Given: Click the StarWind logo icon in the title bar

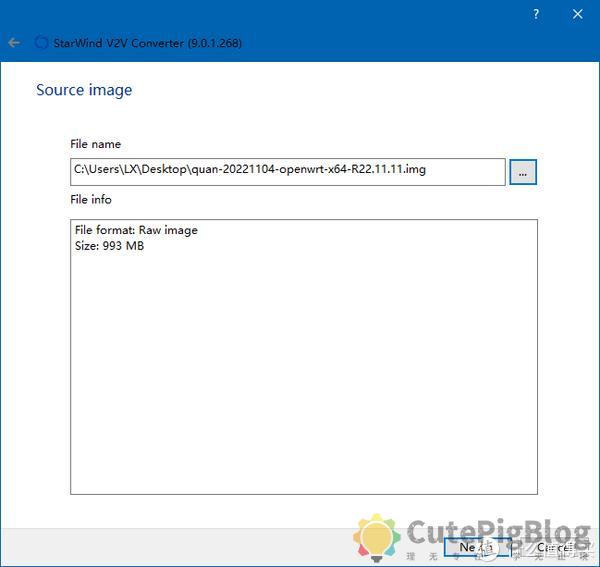Looking at the screenshot, I should click(x=41, y=42).
